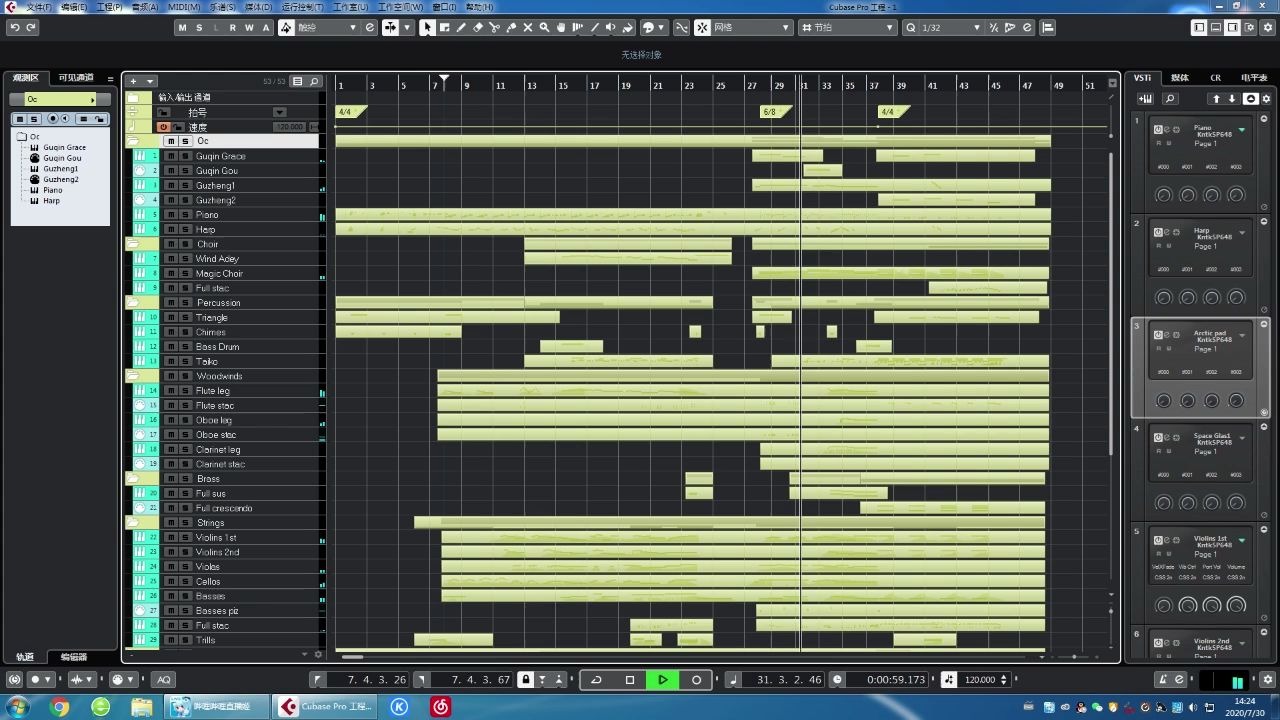Select the Mute X tool

coord(528,27)
